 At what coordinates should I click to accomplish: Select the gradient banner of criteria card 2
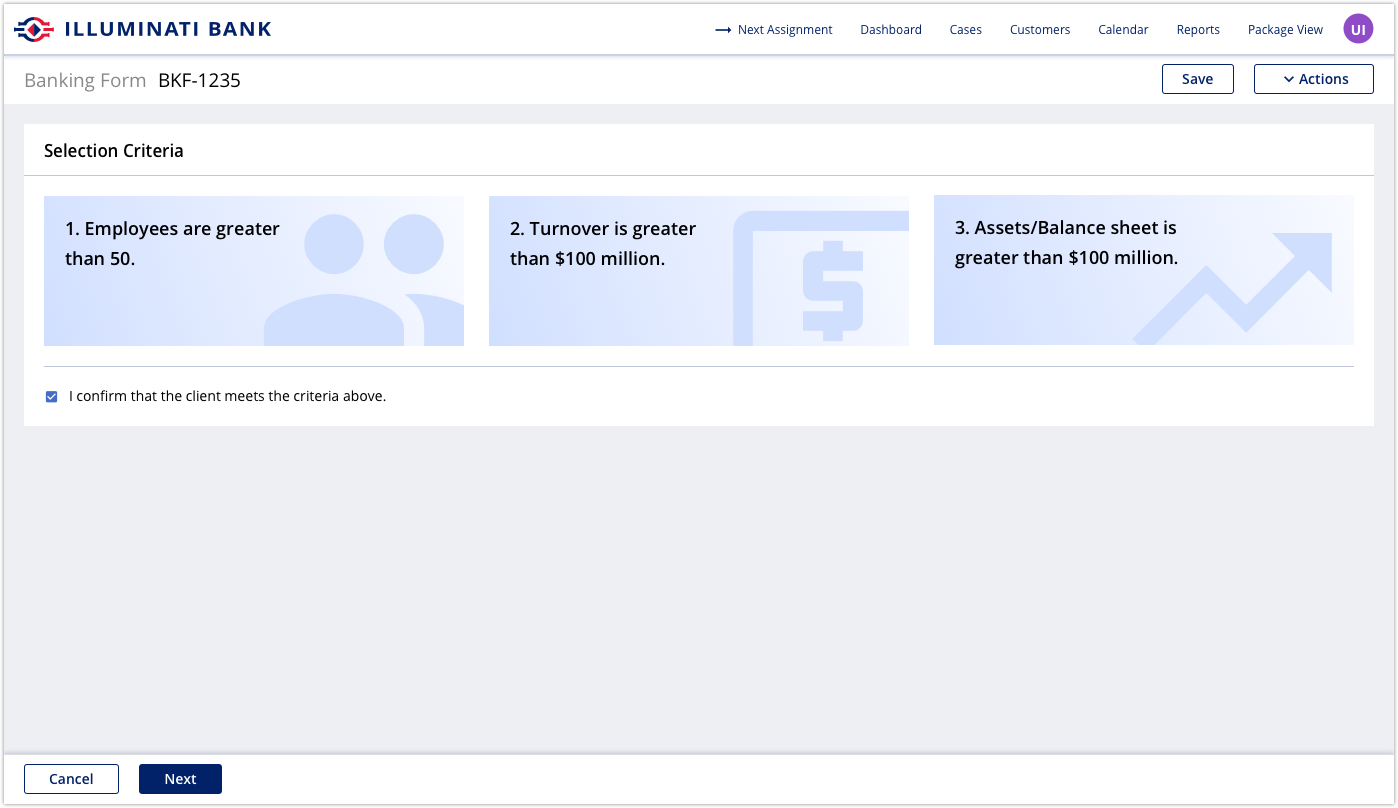699,271
